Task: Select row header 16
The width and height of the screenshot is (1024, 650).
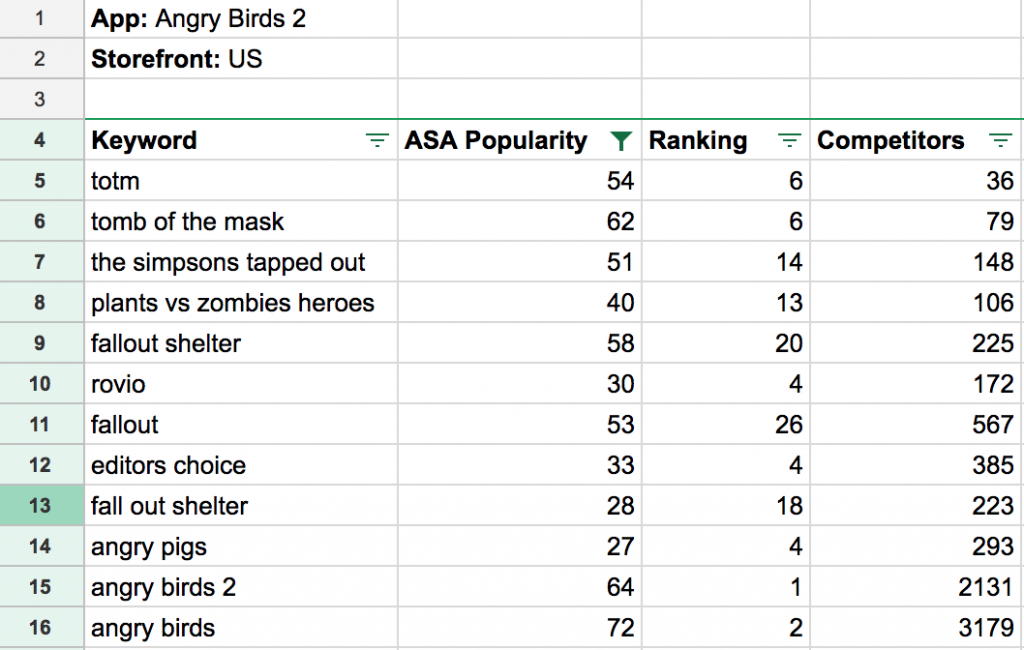Action: click(42, 628)
